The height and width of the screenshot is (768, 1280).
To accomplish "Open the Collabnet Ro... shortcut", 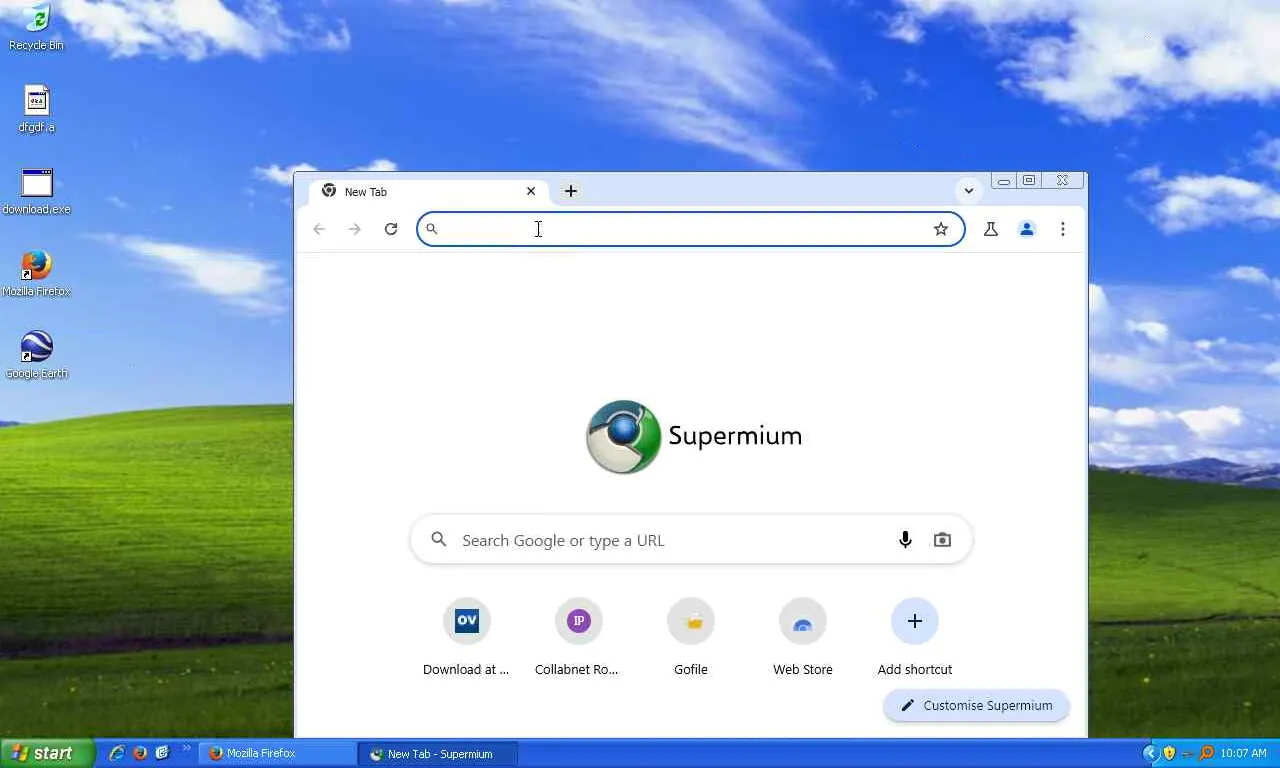I will pos(578,638).
